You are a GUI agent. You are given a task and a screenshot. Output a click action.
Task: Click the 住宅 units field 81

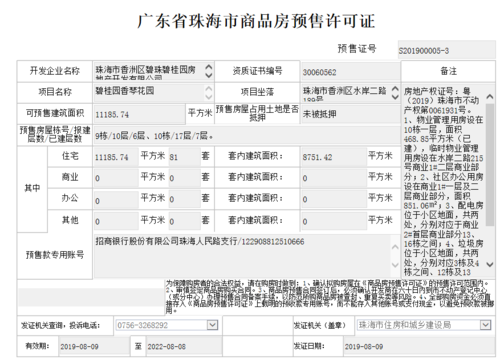(184, 157)
